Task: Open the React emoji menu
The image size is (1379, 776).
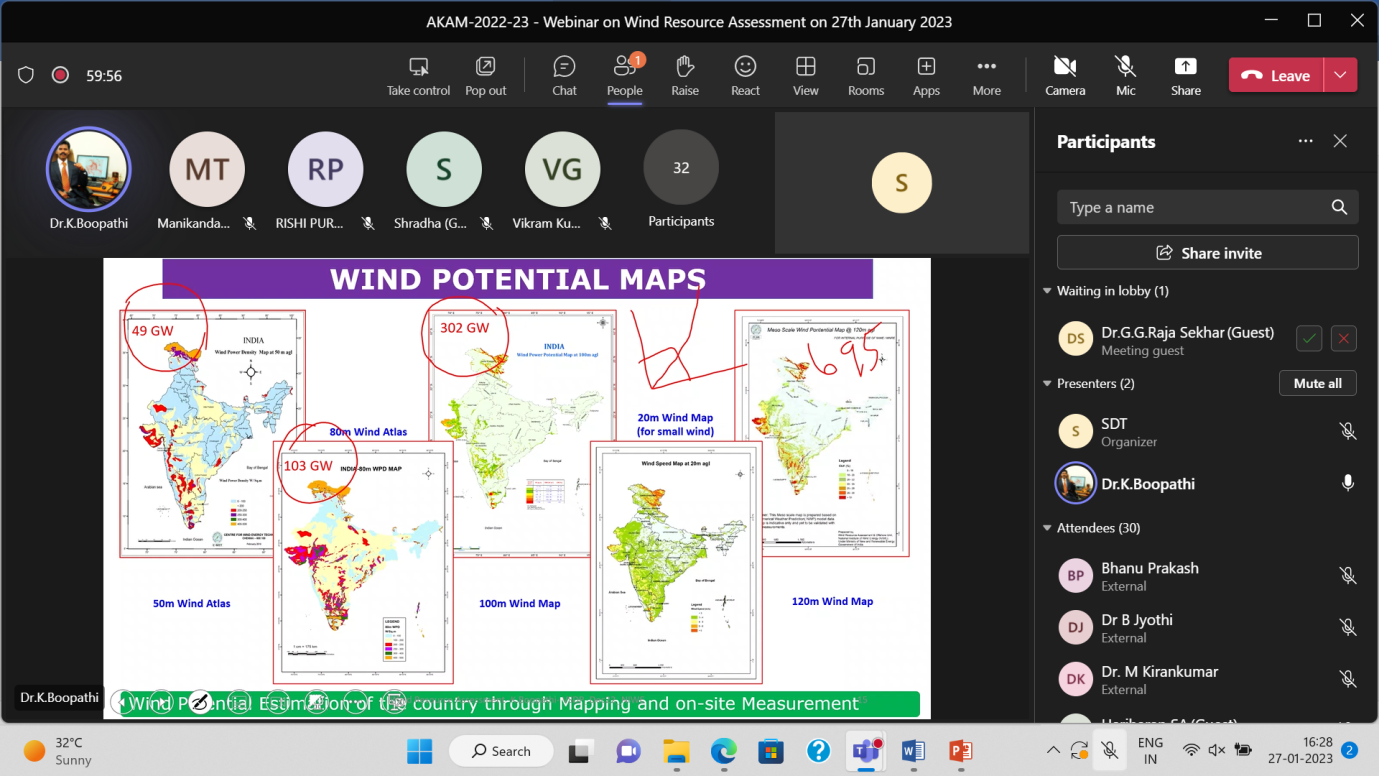Action: pos(745,75)
